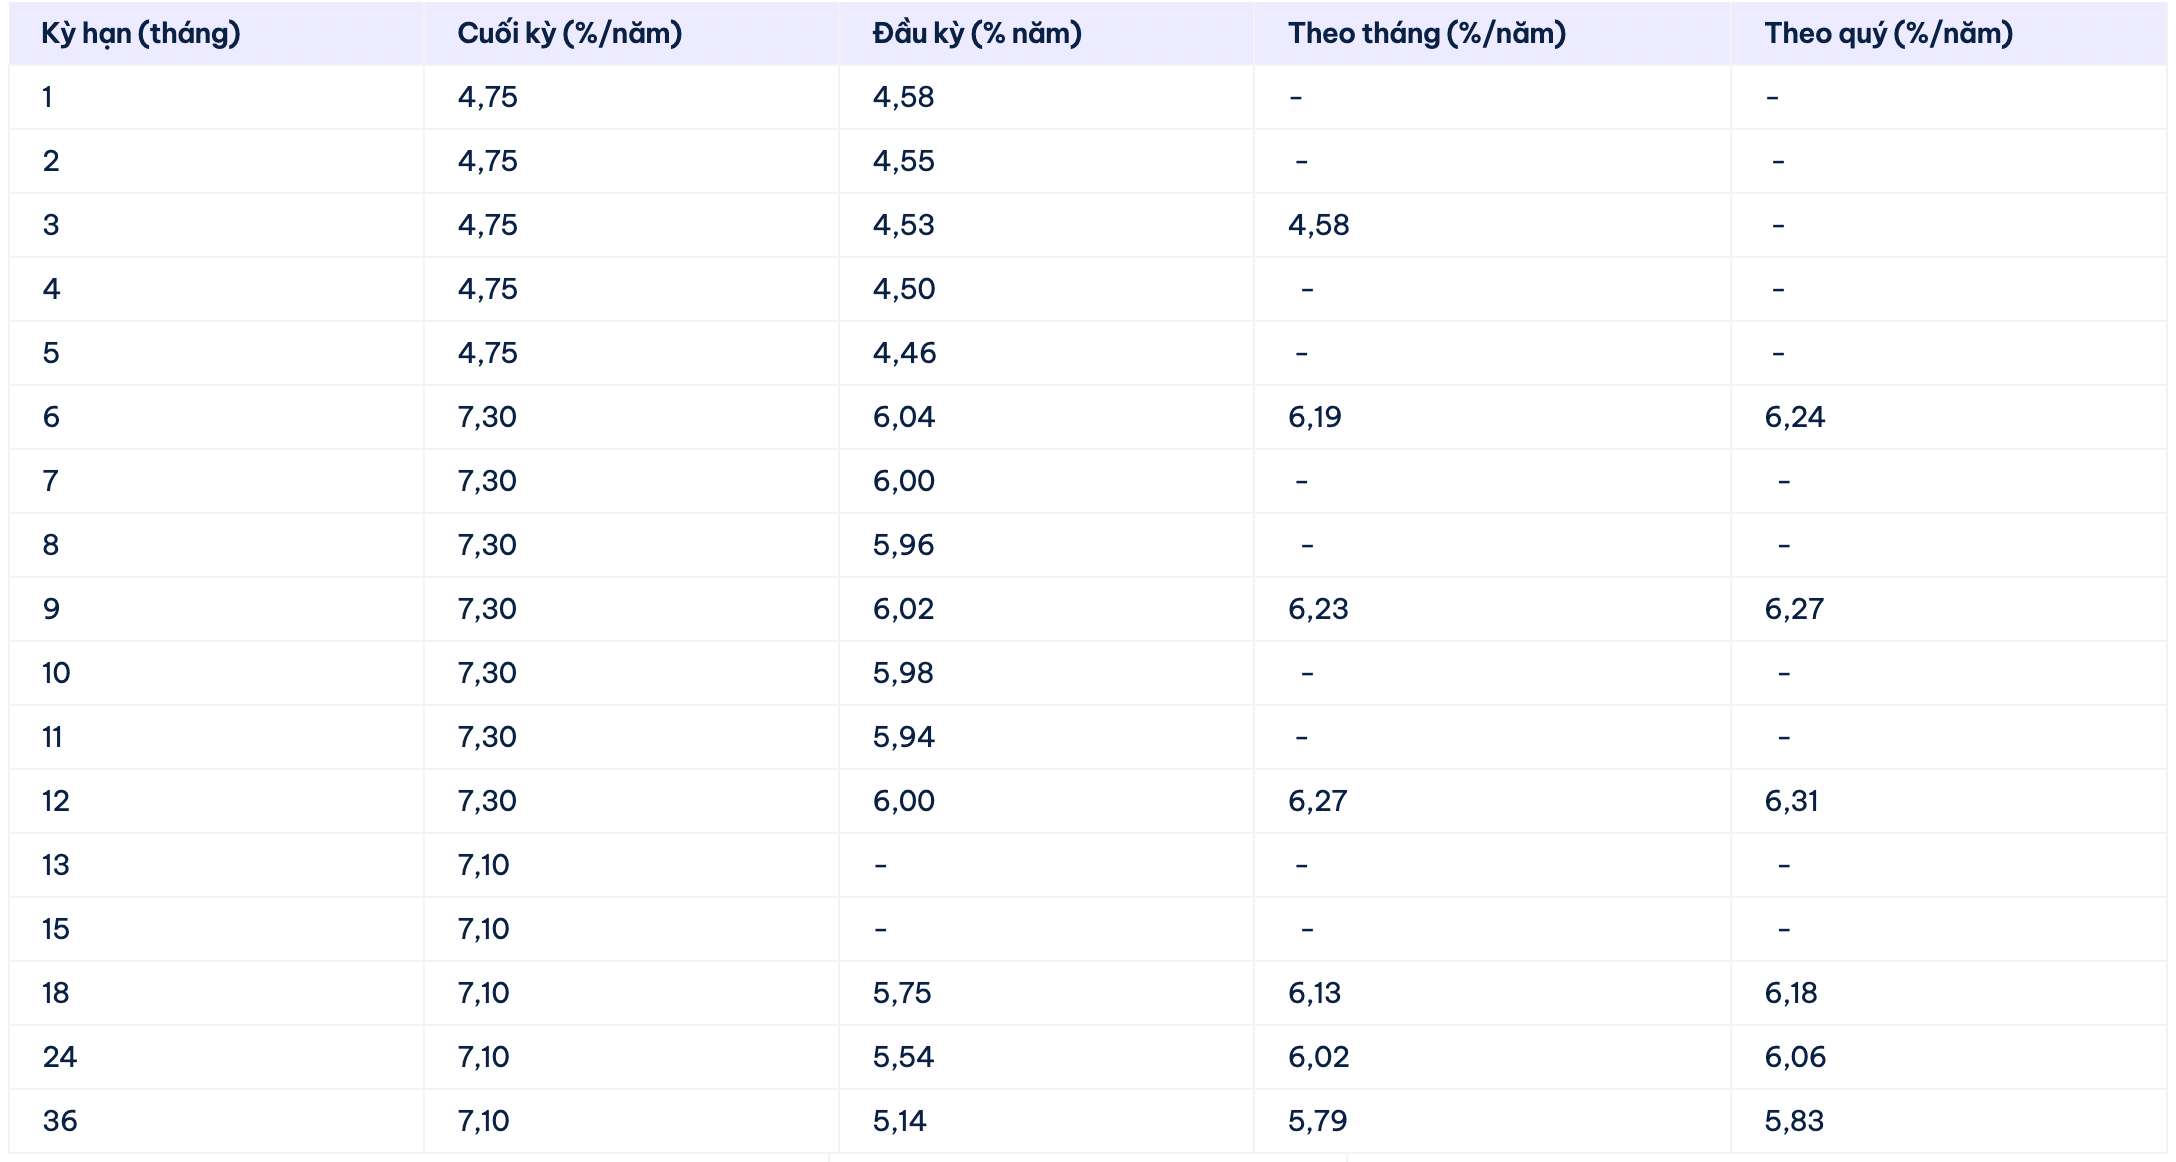Select the 5,75 rate in the 18-month row
The width and height of the screenshot is (2176, 1162).
point(901,994)
